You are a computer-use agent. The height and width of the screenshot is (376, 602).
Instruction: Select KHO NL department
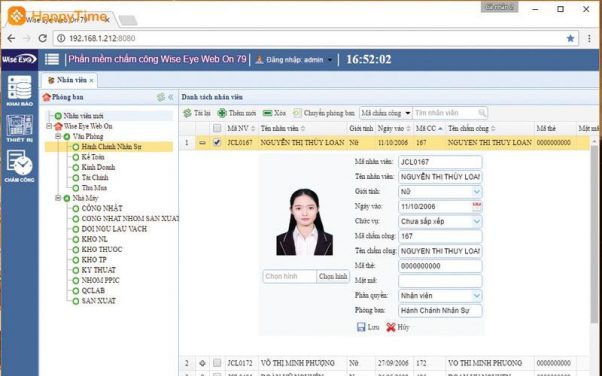click(x=94, y=239)
